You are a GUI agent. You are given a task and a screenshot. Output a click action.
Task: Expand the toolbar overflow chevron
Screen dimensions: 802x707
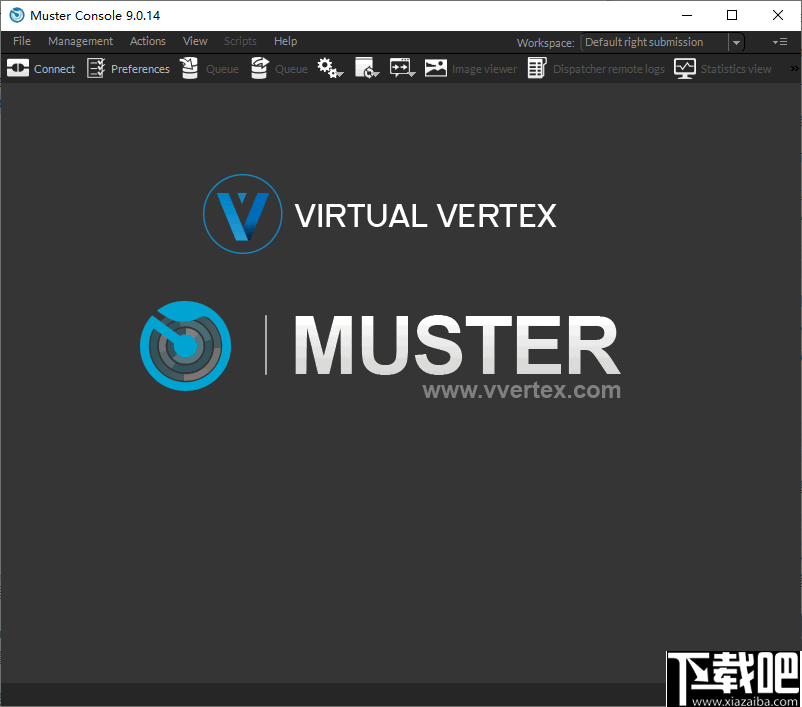coord(793,68)
